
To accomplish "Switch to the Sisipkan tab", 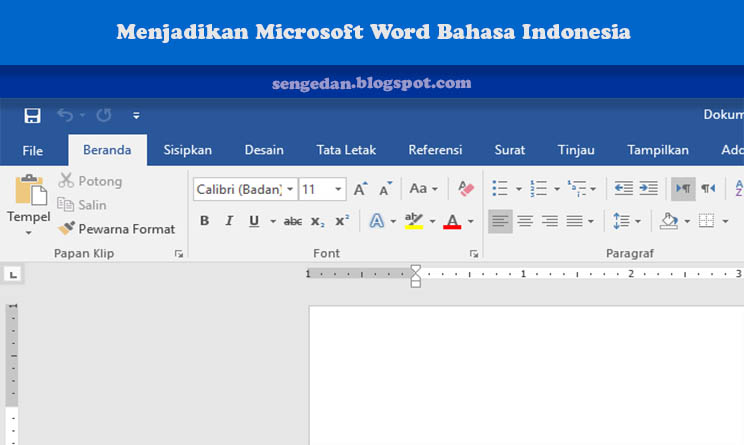I will pos(187,150).
